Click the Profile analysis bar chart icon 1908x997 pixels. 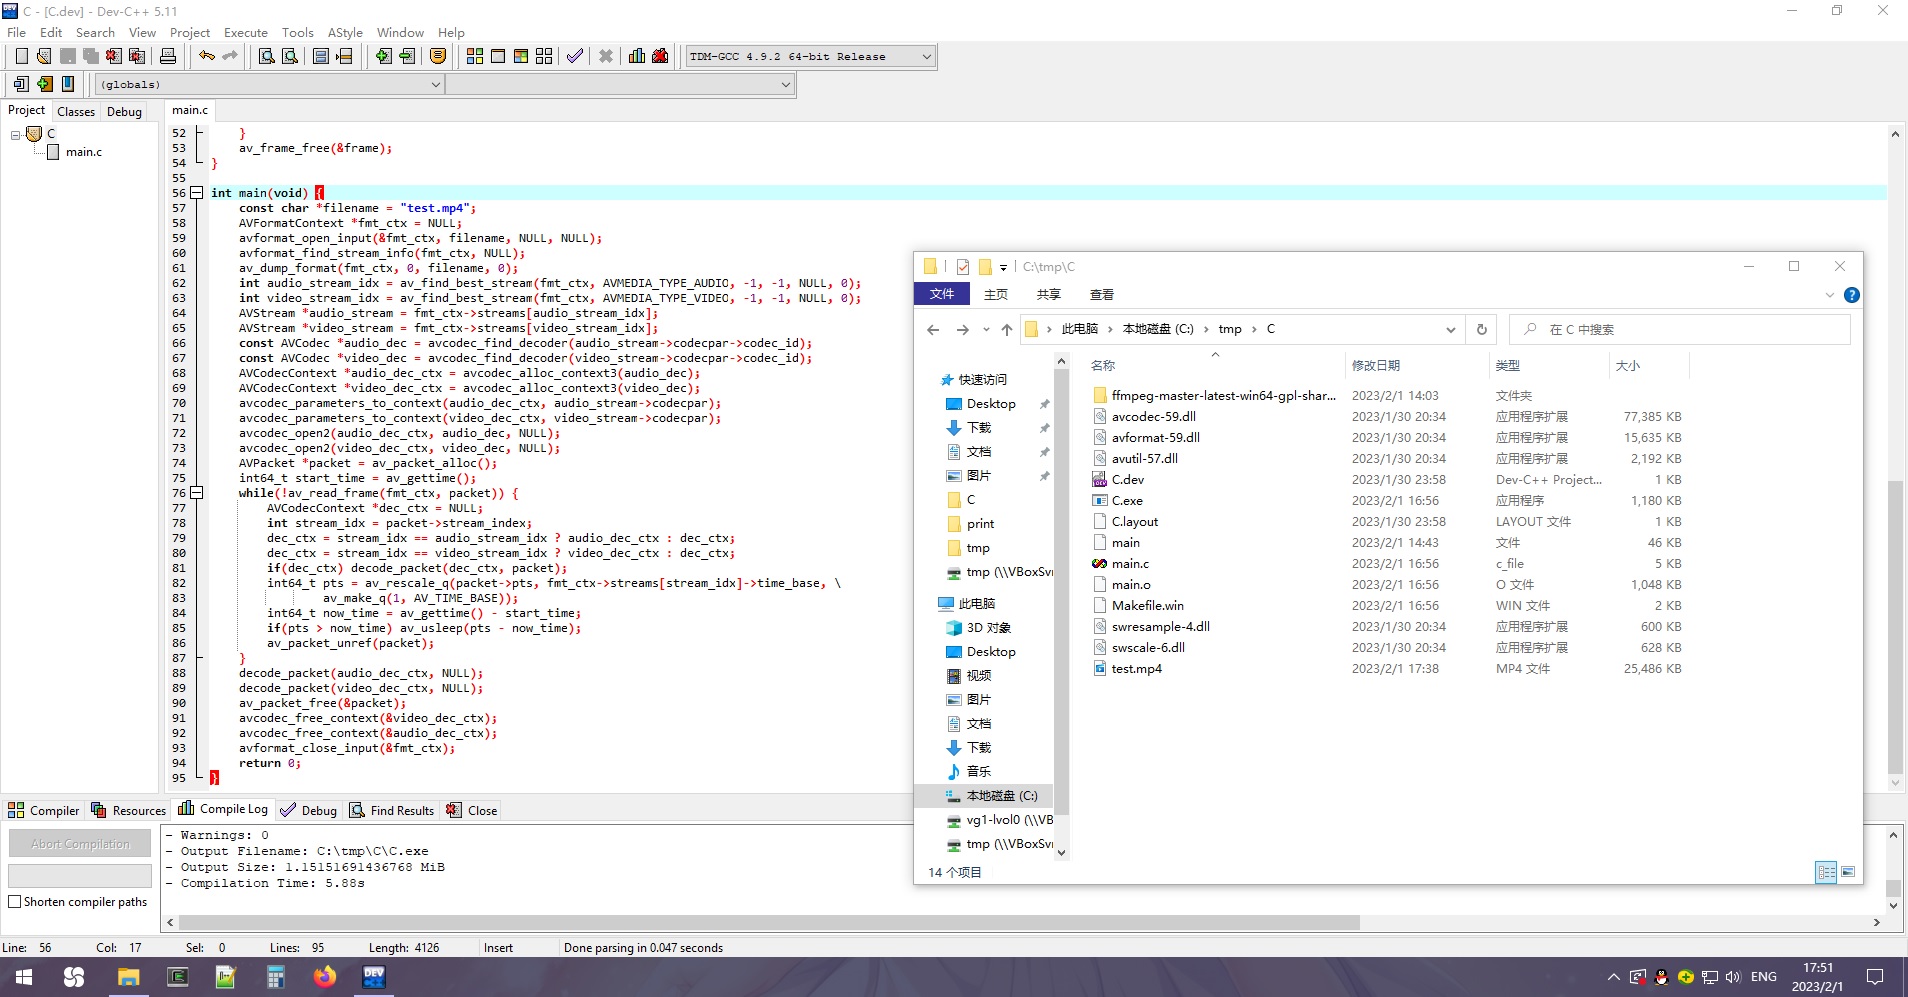coord(637,56)
